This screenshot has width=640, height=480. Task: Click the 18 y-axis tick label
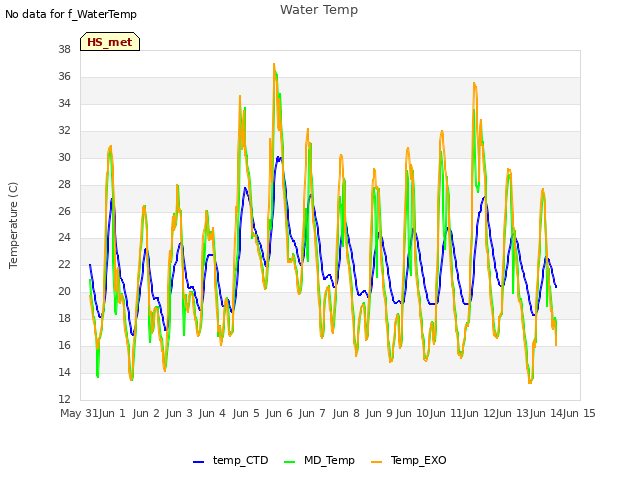coord(64,318)
